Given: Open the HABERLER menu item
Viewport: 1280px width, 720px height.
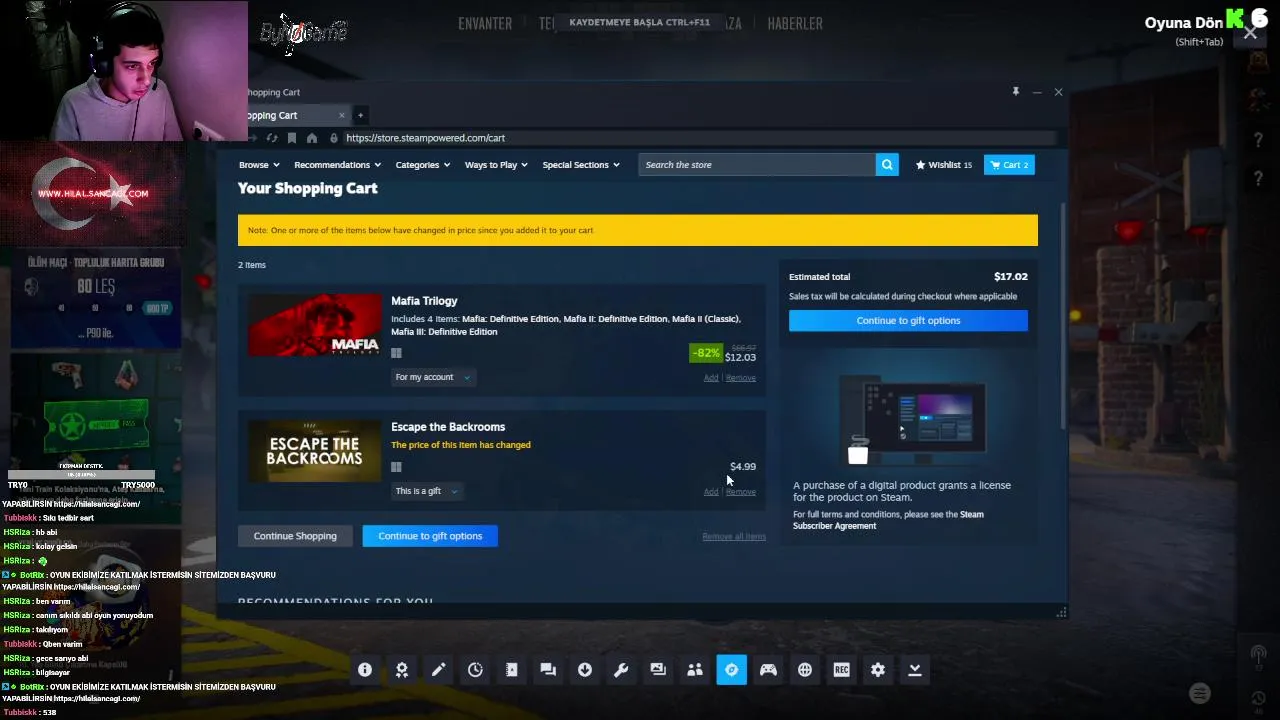Looking at the screenshot, I should click(795, 23).
